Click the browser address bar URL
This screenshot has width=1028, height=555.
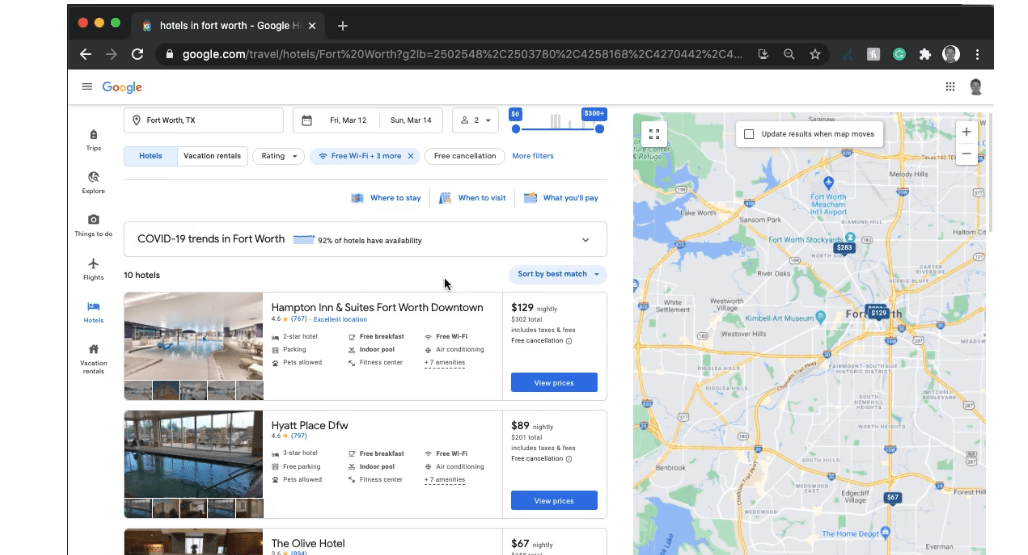click(x=462, y=54)
